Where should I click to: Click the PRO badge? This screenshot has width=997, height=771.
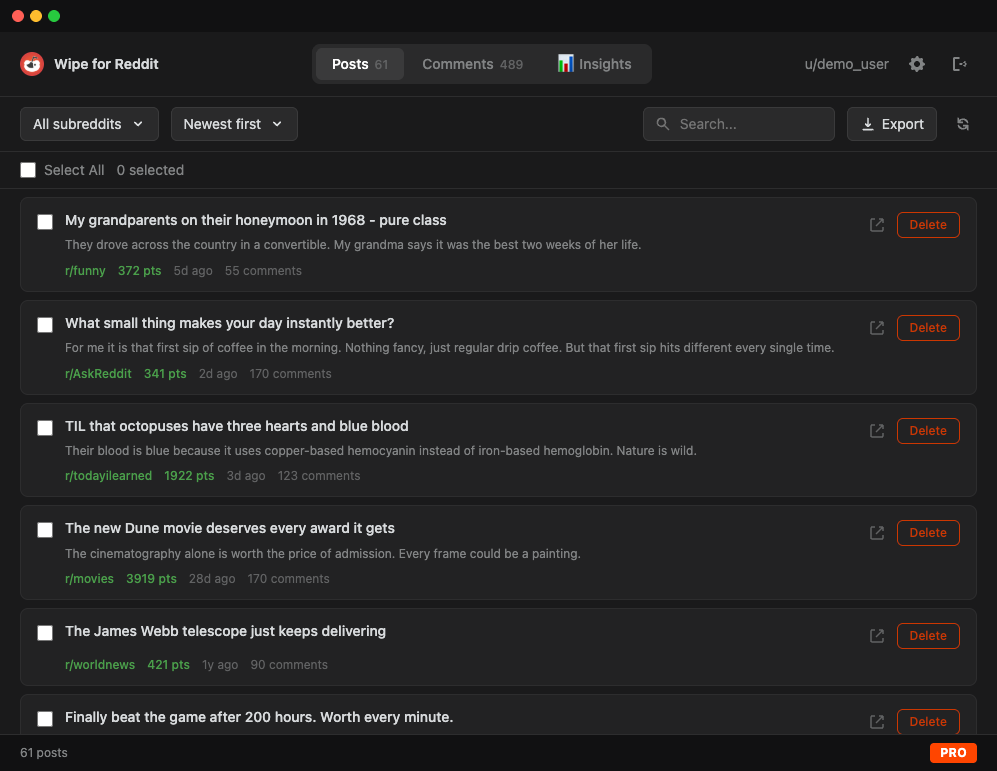(953, 753)
